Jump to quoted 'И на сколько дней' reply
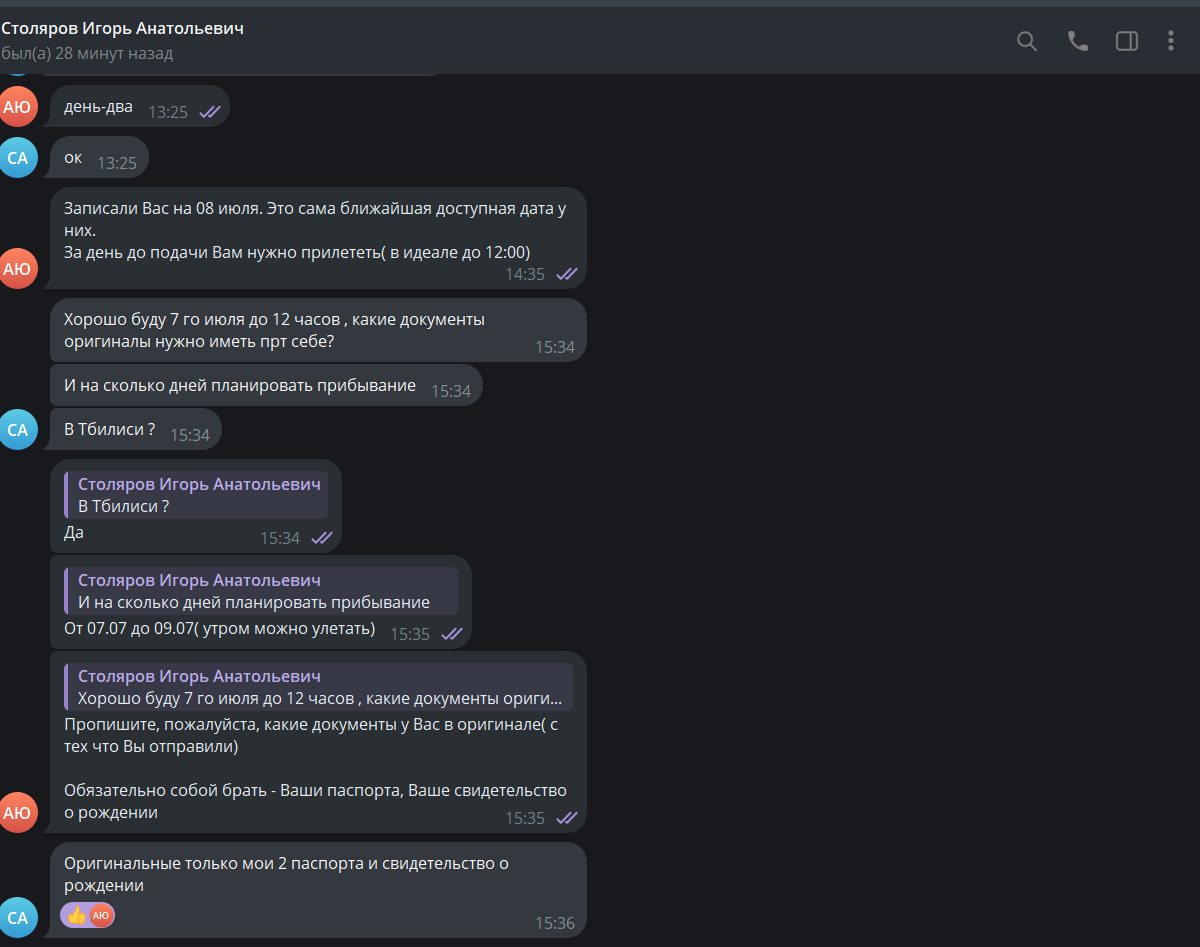The image size is (1200, 947). pyautogui.click(x=261, y=591)
